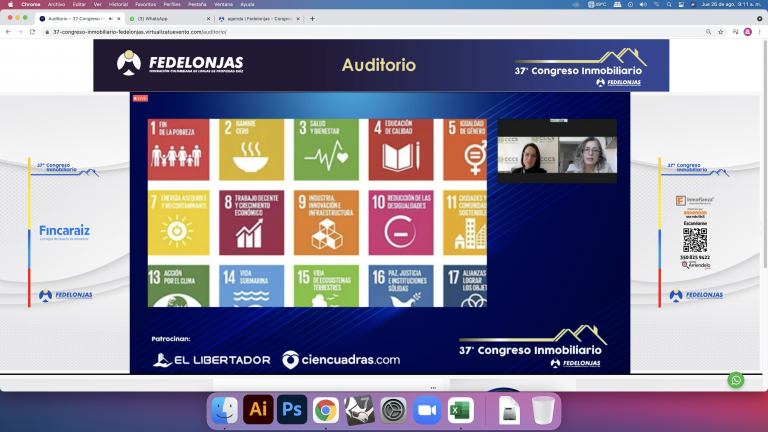
Task: Open Control Center in menu bar
Action: (x=681, y=4)
